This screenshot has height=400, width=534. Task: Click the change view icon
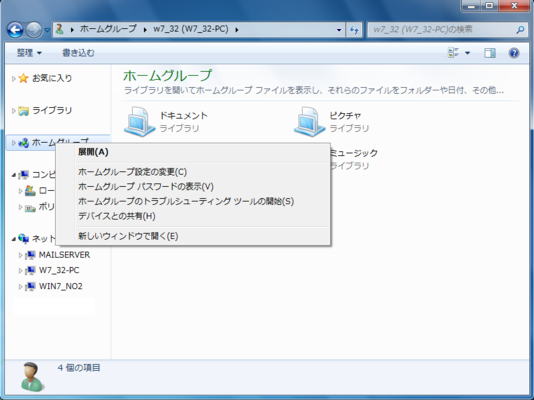point(453,53)
